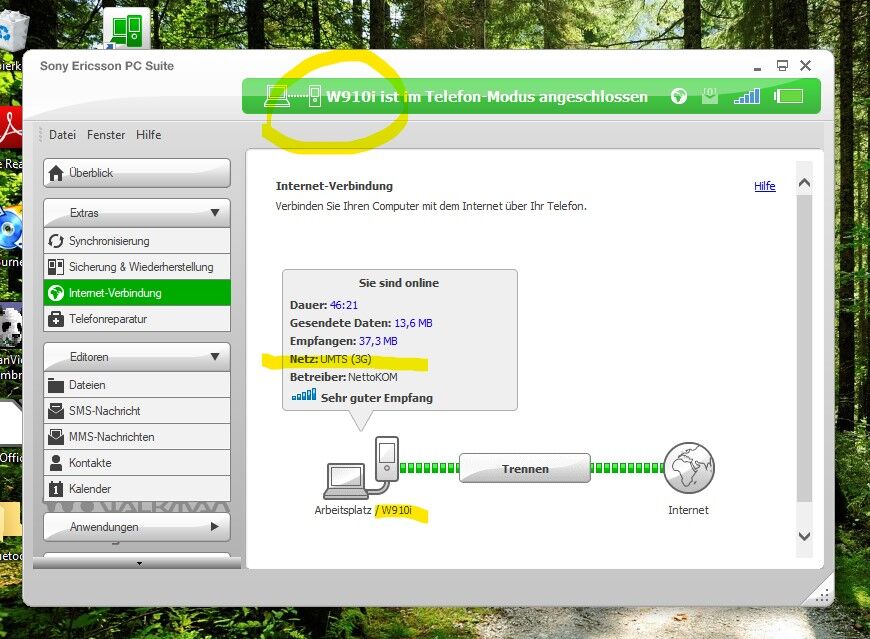The height and width of the screenshot is (639, 870).
Task: Click the Hilfe link in content pane
Action: click(765, 186)
